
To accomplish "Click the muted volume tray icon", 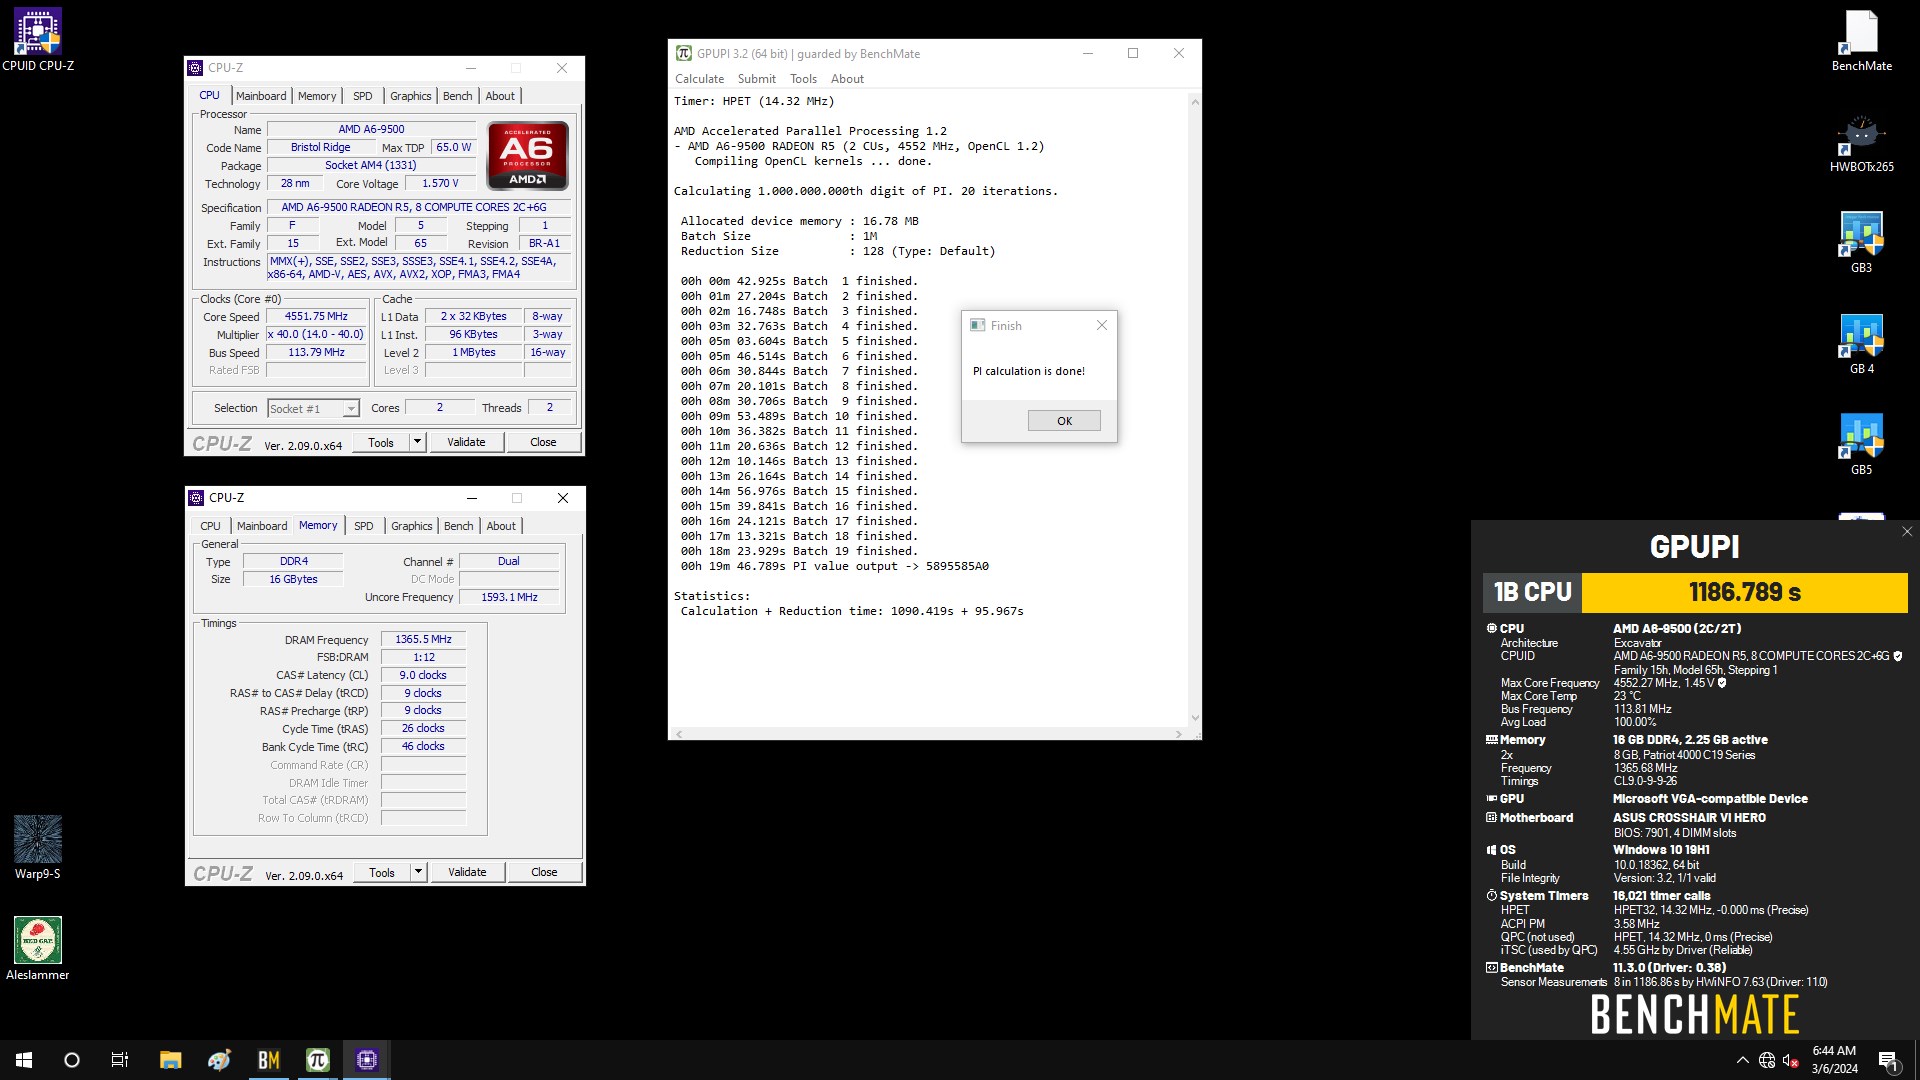I will tap(1791, 1060).
